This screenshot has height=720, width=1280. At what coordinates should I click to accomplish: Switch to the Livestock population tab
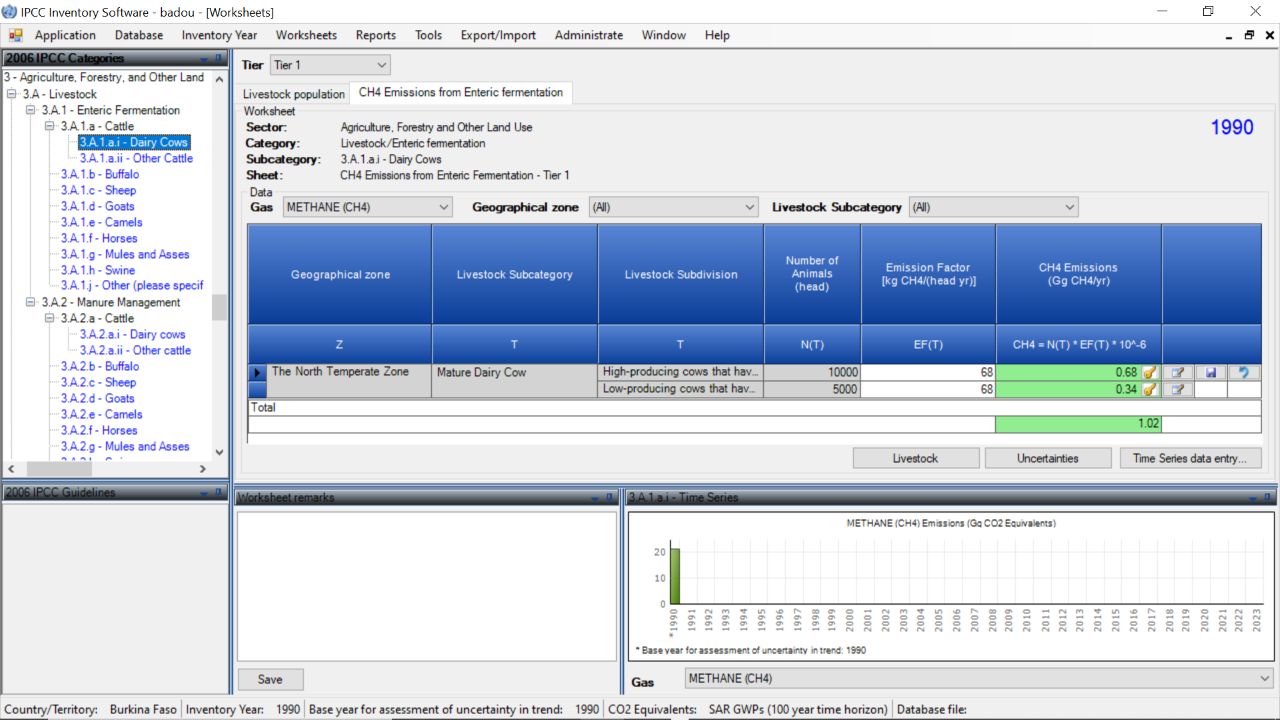(294, 94)
